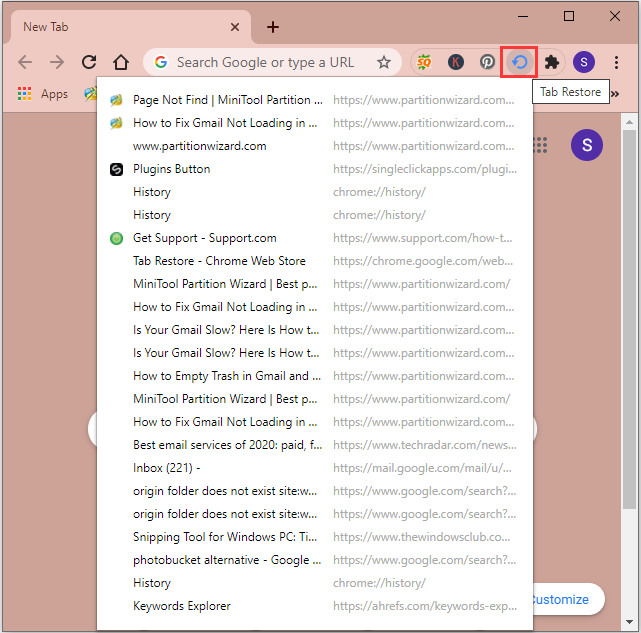Reload the current page
This screenshot has width=641, height=633.
point(89,62)
